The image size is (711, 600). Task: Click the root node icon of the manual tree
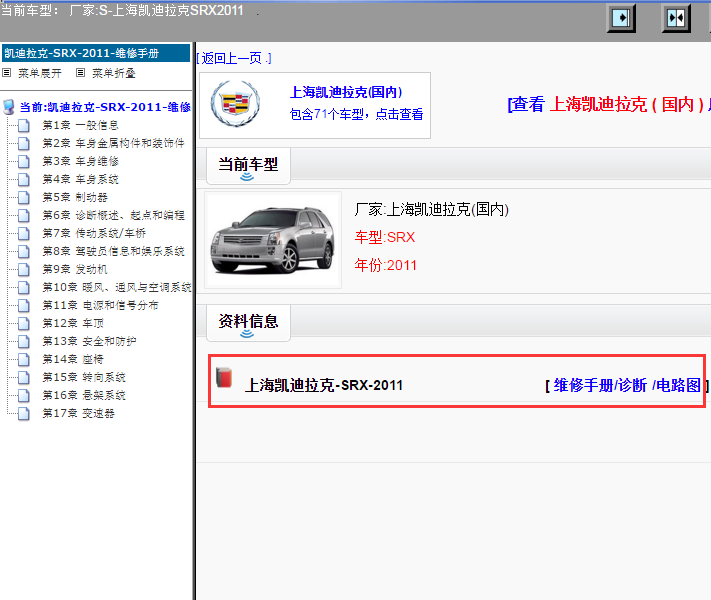click(10, 107)
